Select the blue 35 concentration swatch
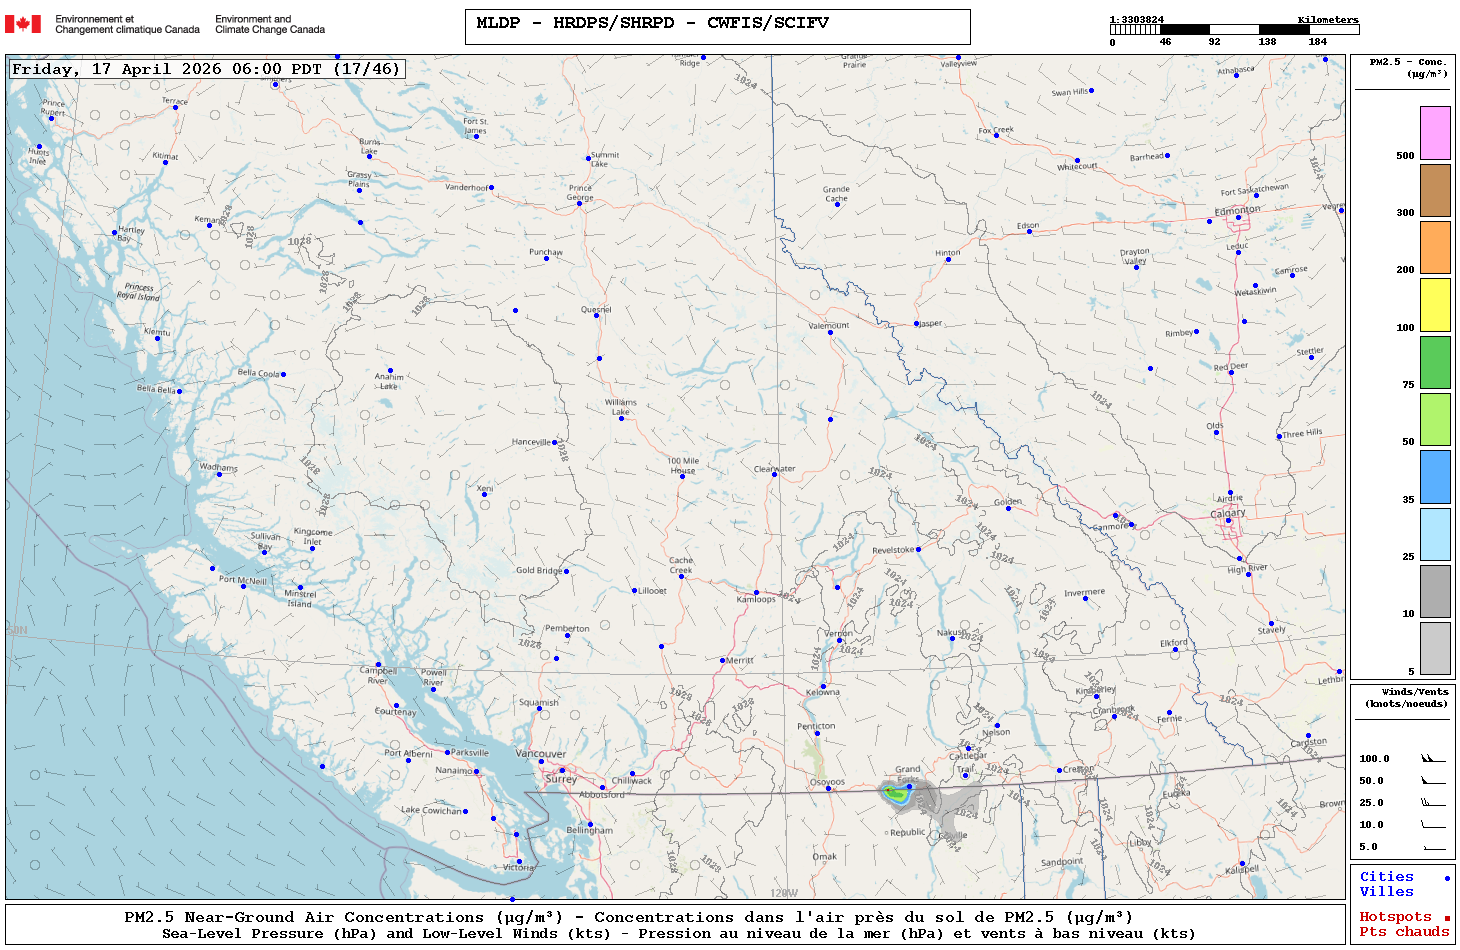Image resolution: width=1460 pixels, height=950 pixels. click(1435, 477)
